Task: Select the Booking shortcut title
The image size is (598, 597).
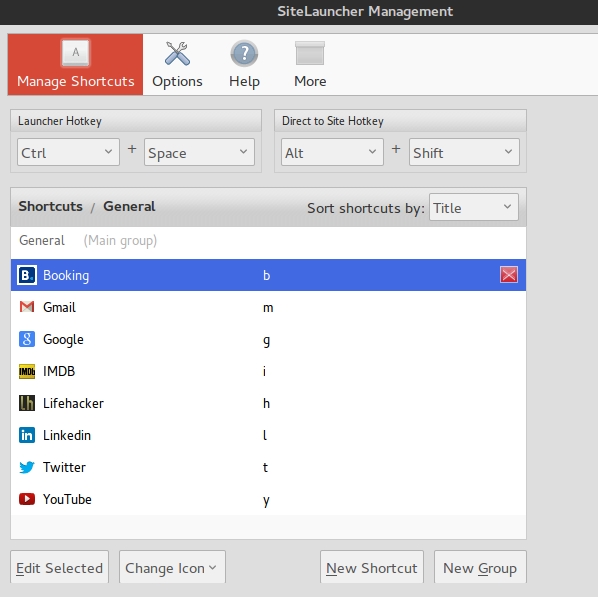Action: (x=66, y=275)
